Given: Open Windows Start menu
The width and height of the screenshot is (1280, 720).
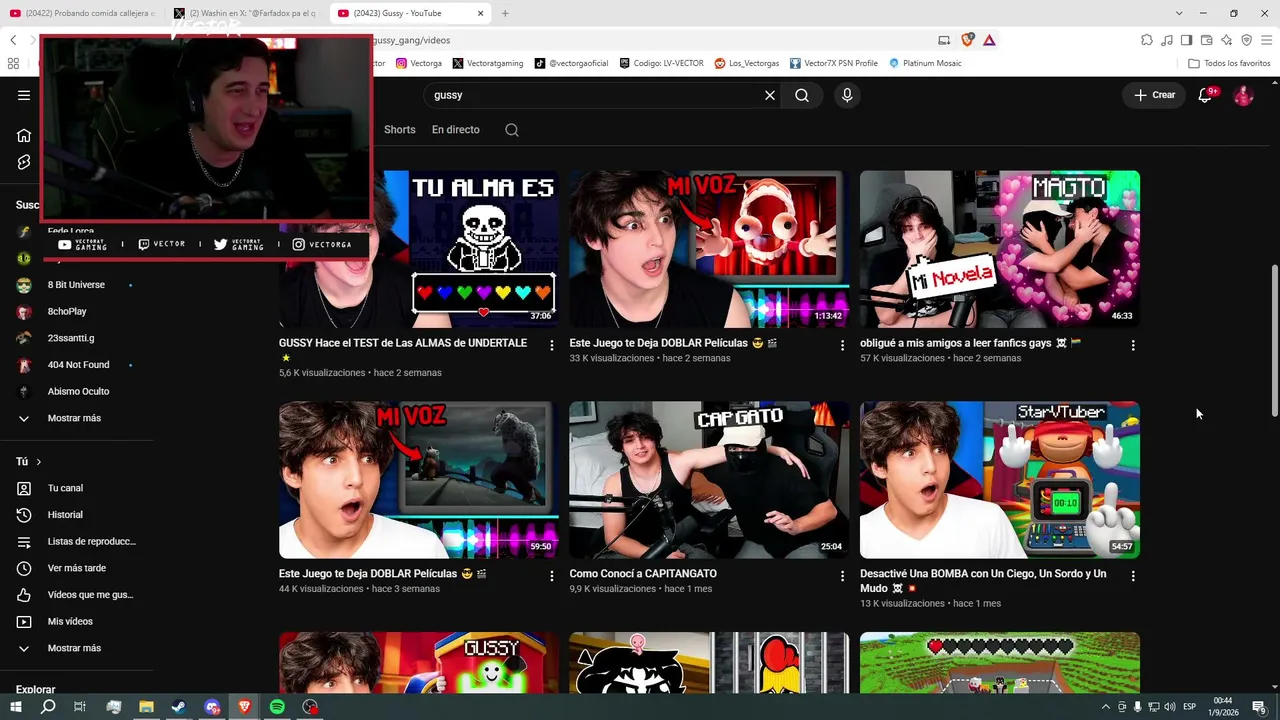Looking at the screenshot, I should [x=16, y=707].
